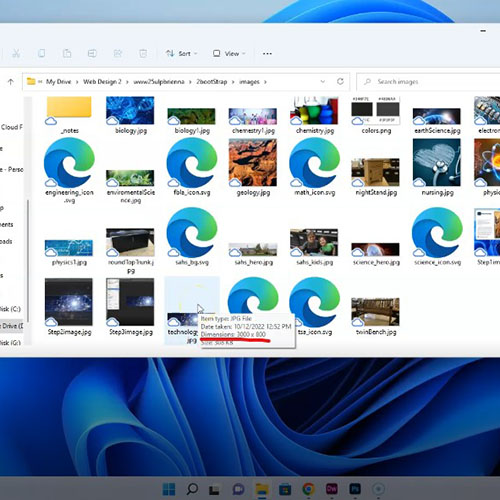
Task: Open the Windows Start menu
Action: click(x=169, y=489)
